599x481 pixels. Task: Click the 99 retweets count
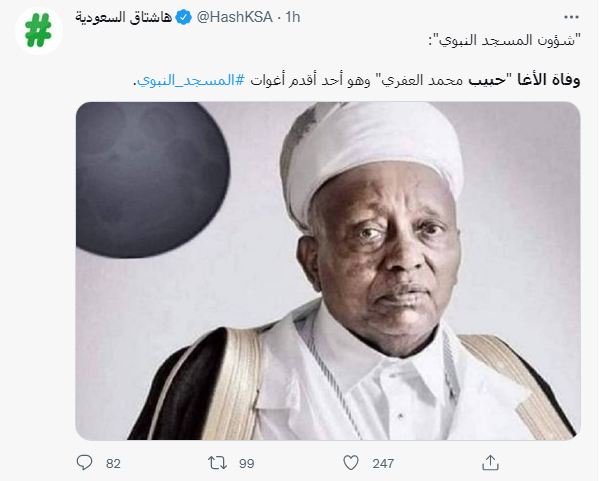point(246,463)
